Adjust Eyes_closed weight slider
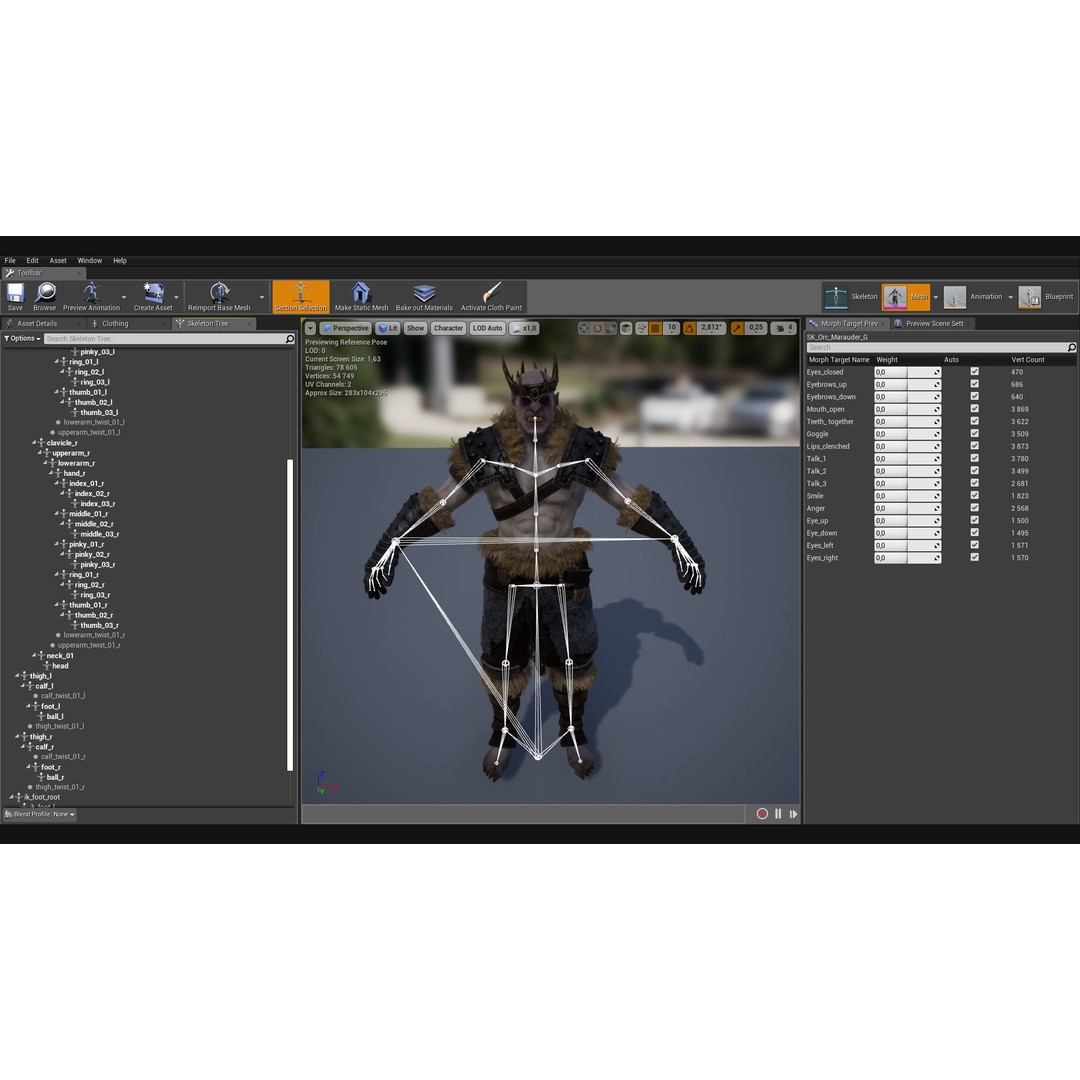Image resolution: width=1080 pixels, height=1080 pixels. (x=907, y=372)
